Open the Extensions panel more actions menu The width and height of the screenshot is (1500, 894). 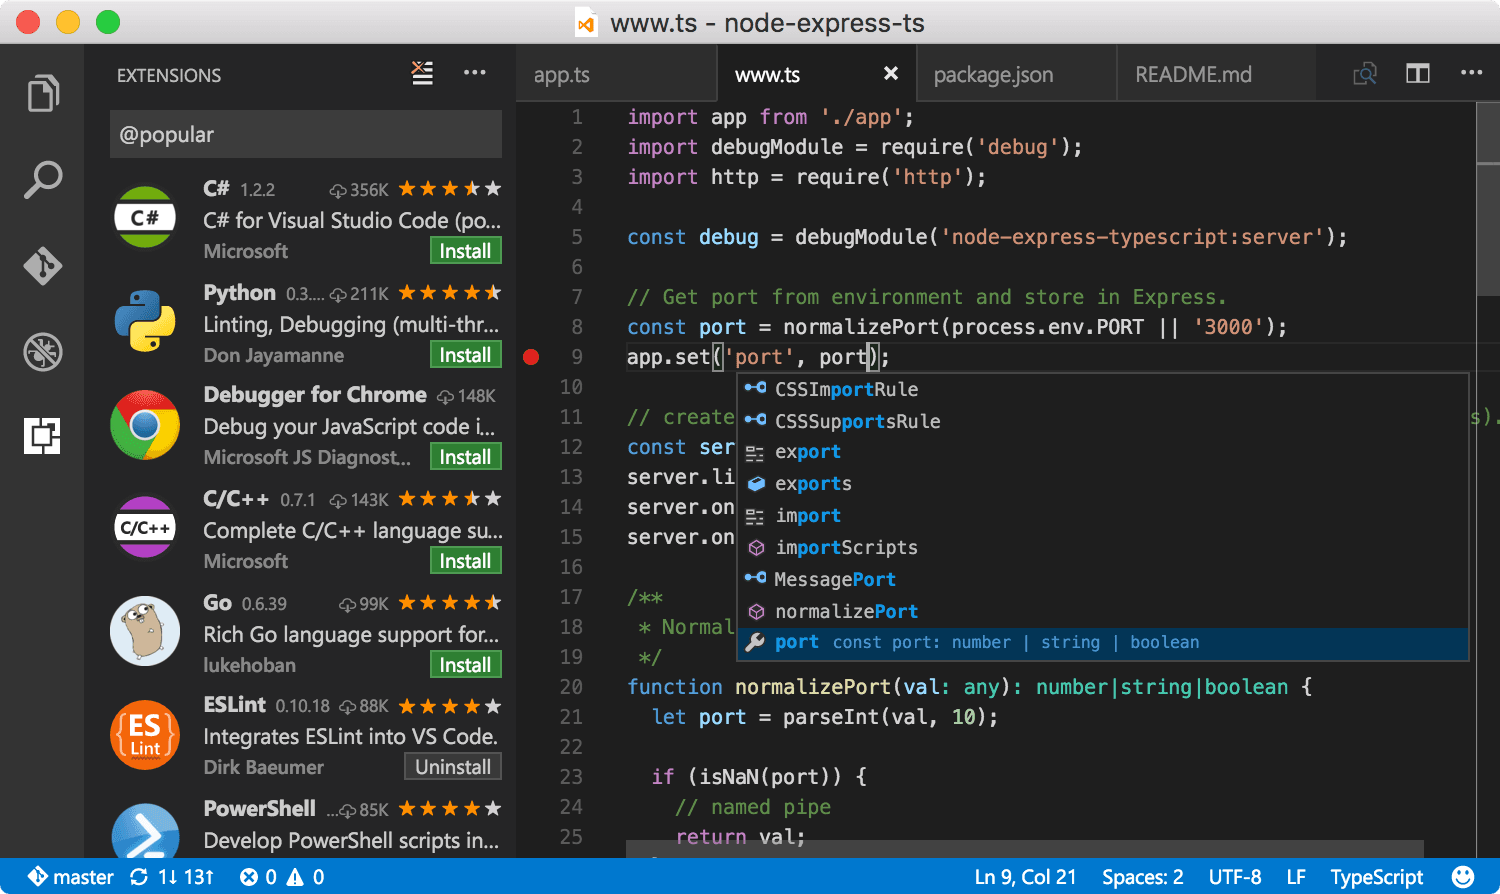coord(475,73)
